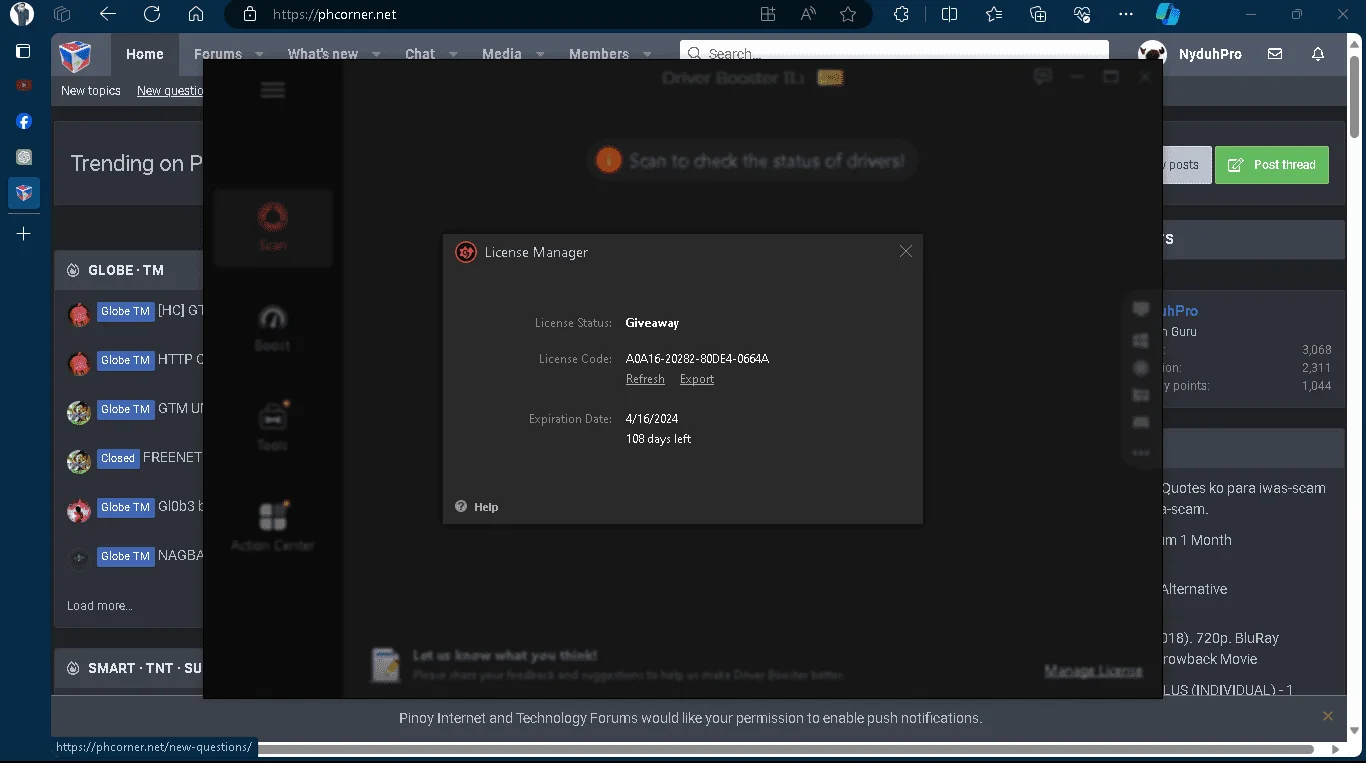This screenshot has width=1366, height=763.
Task: Open the Media navigation tab
Action: (x=501, y=54)
